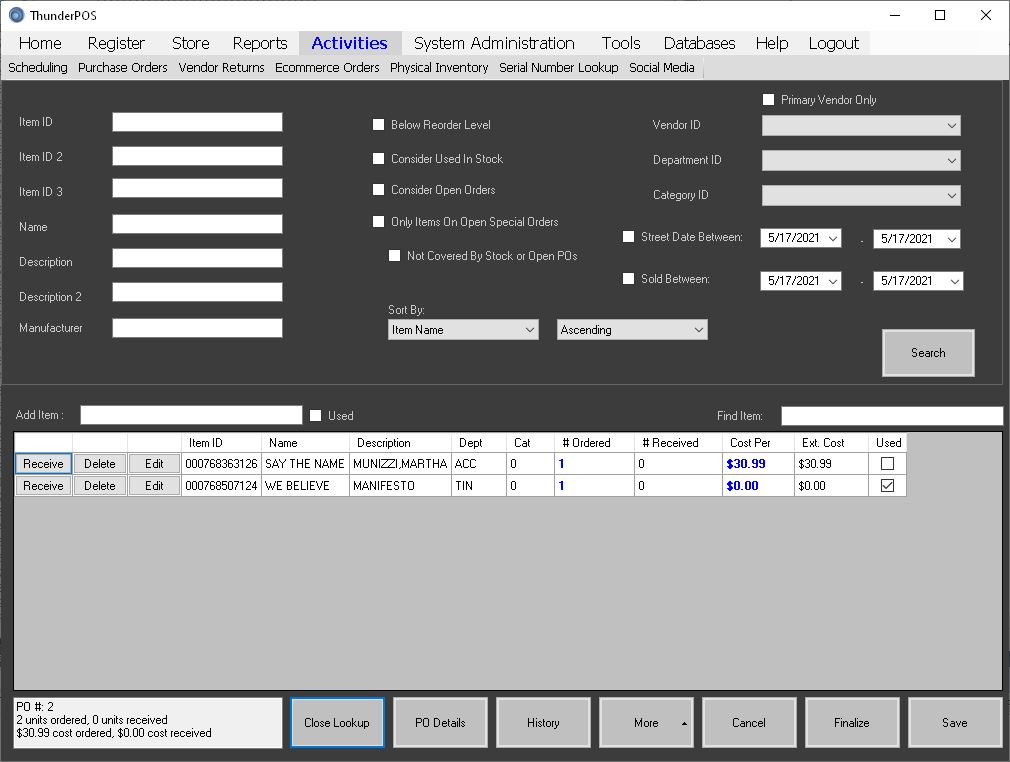Open Scheduling submenu item

point(37,67)
